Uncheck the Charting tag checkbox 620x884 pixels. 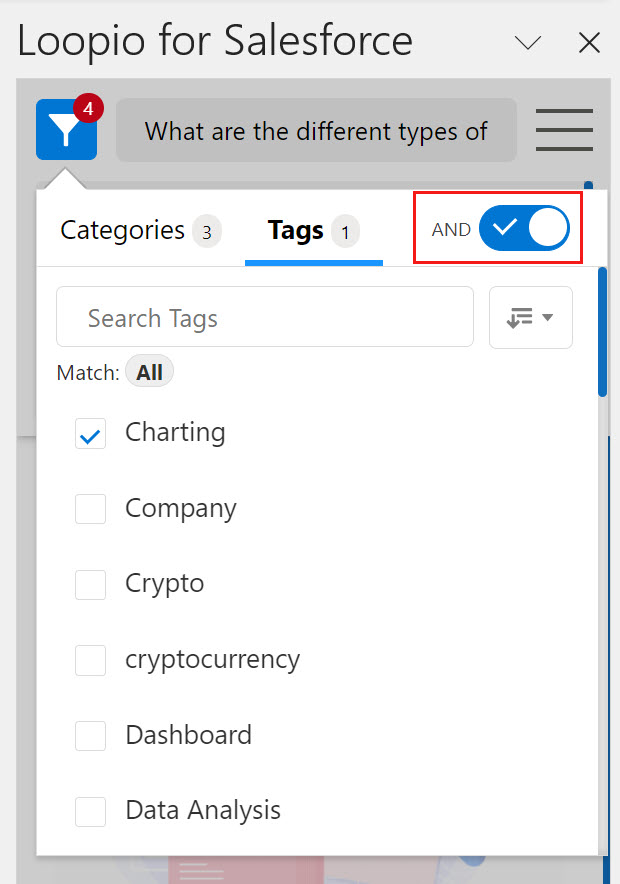(x=90, y=434)
